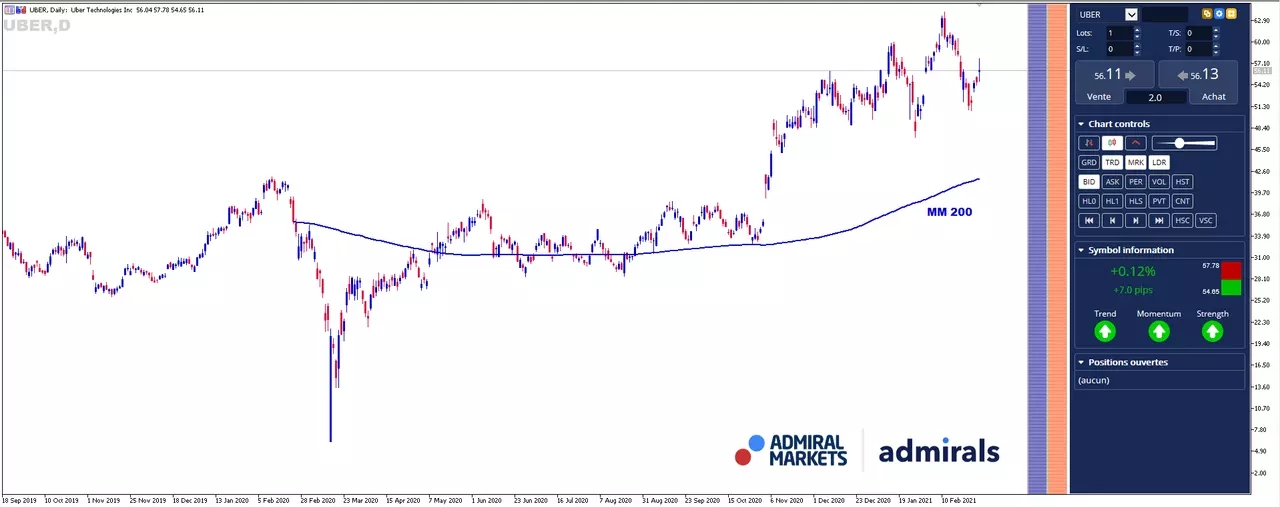
Task: Jump to chart end with fast-forward icon
Action: (1159, 220)
